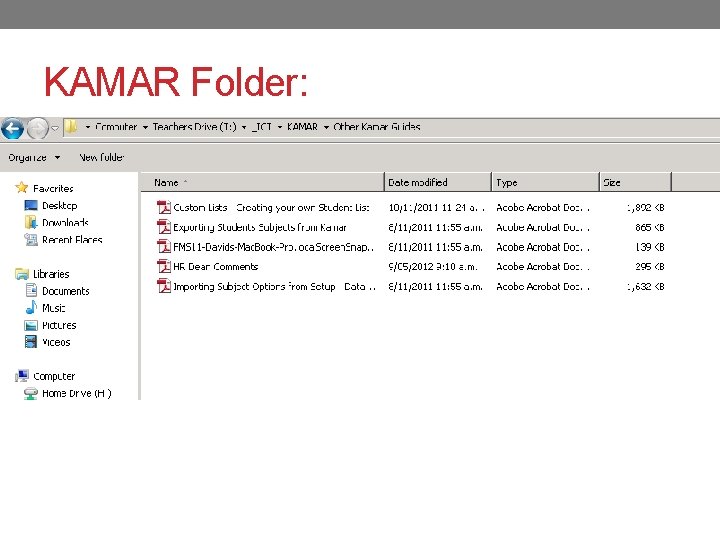Click the 865 KB size cell

pos(650,227)
